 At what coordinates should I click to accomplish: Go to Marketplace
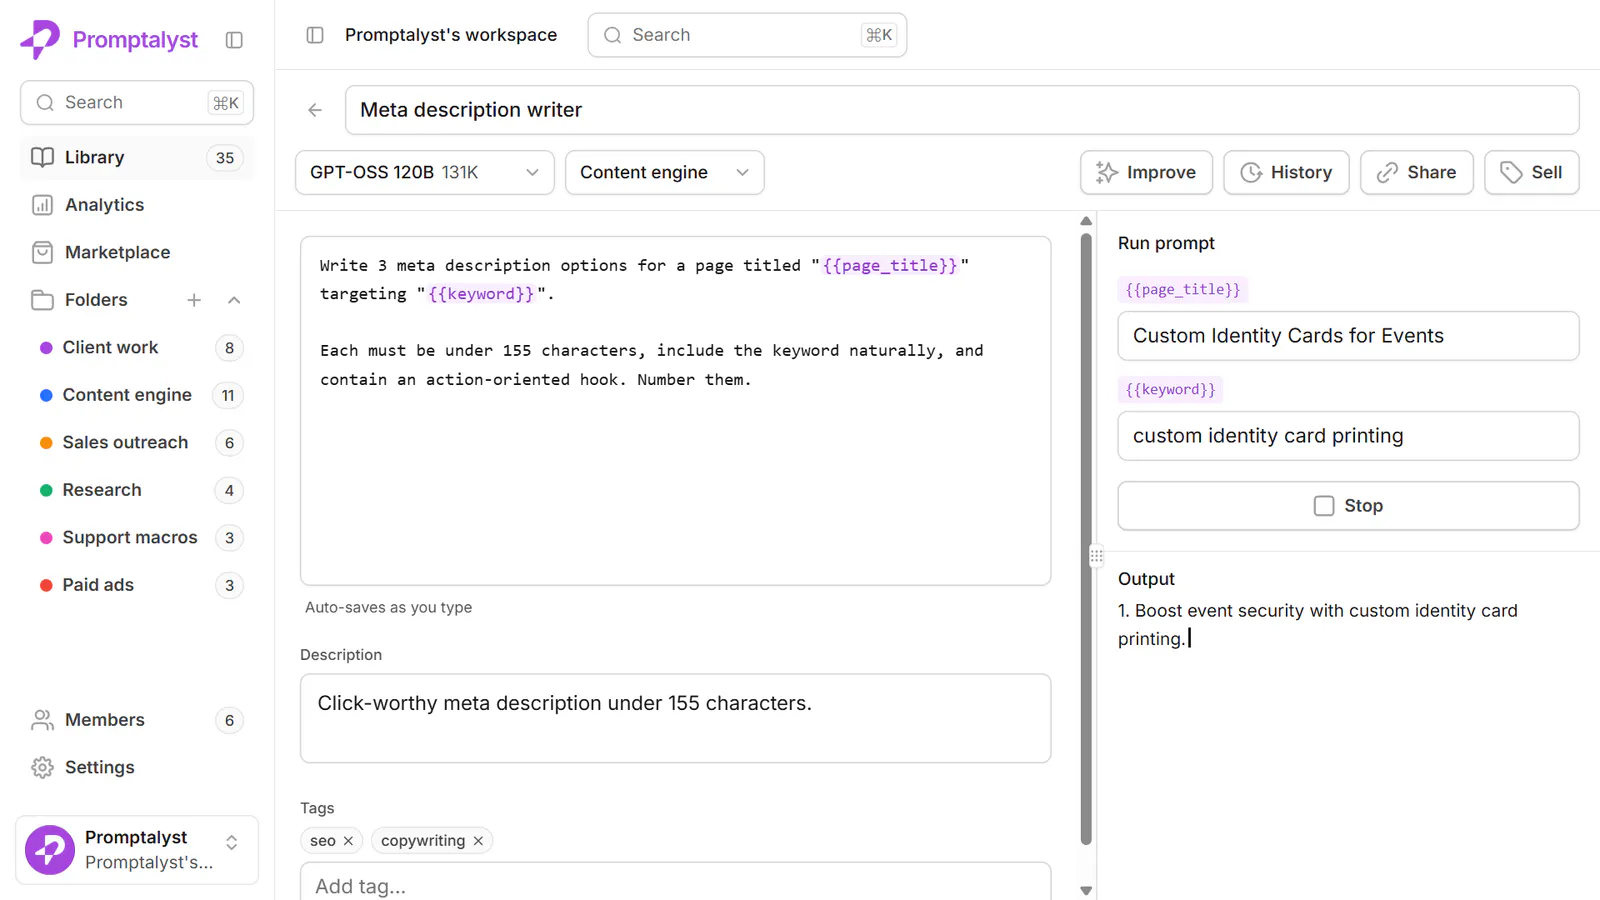click(137, 252)
